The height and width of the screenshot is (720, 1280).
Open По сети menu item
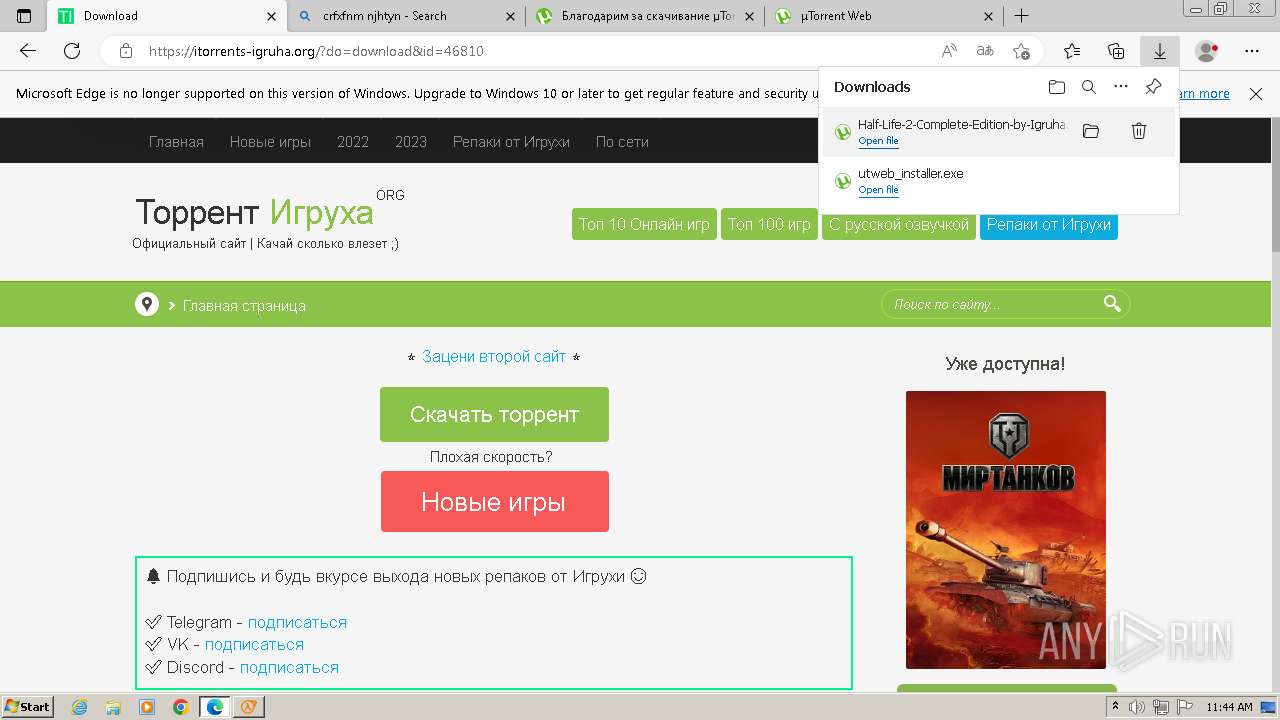click(x=622, y=142)
